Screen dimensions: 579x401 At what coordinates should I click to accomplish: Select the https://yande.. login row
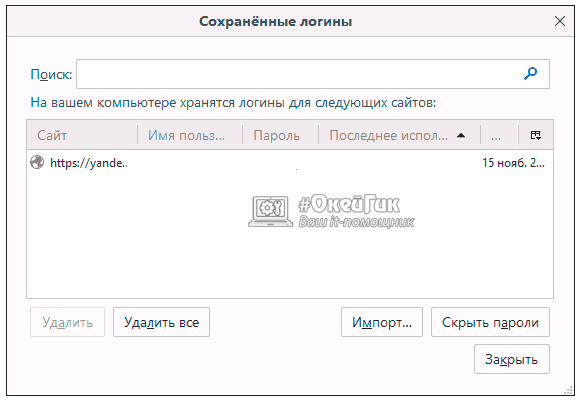tap(290, 162)
